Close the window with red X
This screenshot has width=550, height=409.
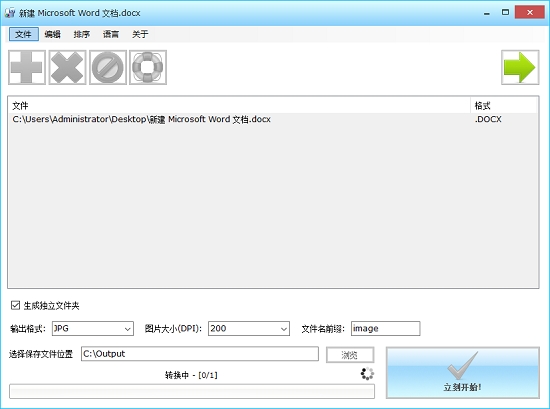[530, 12]
